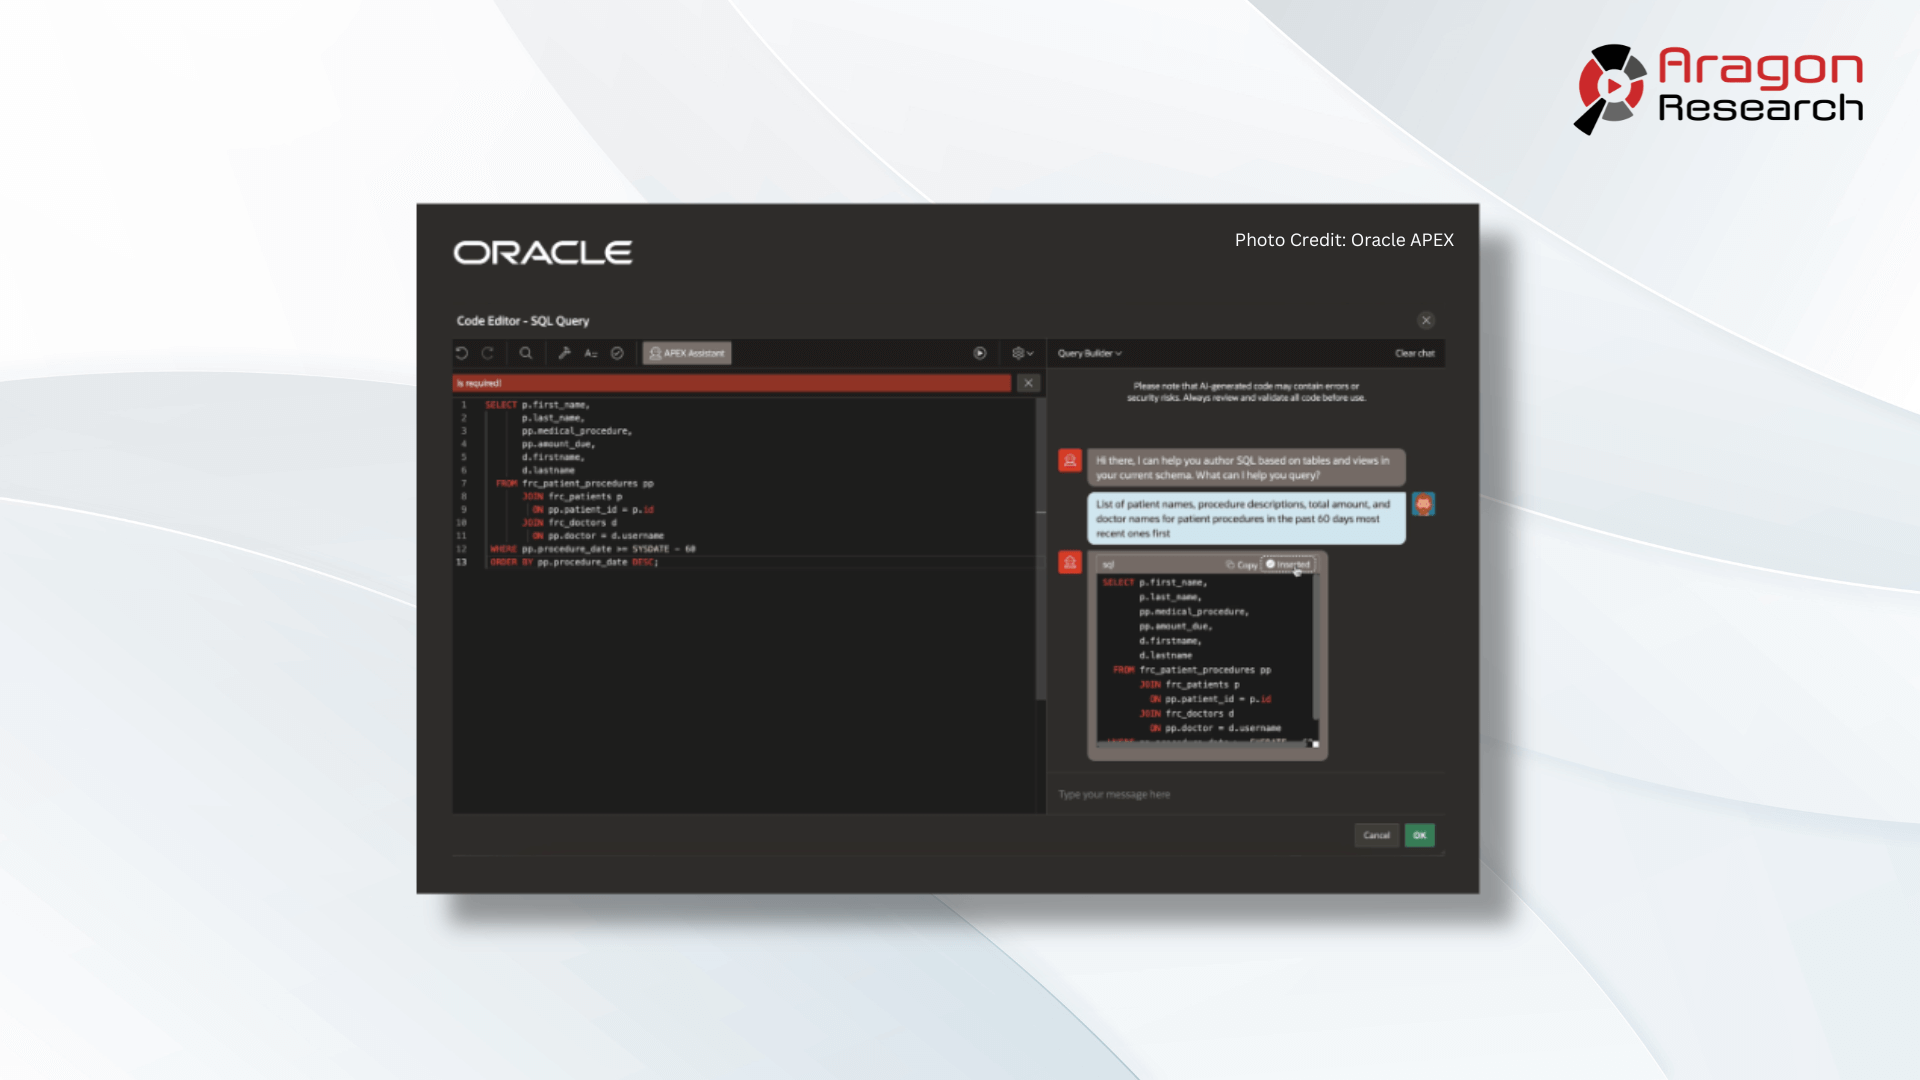Open the Find magnifier tool
Image resolution: width=1920 pixels, height=1080 pixels.
(x=526, y=353)
